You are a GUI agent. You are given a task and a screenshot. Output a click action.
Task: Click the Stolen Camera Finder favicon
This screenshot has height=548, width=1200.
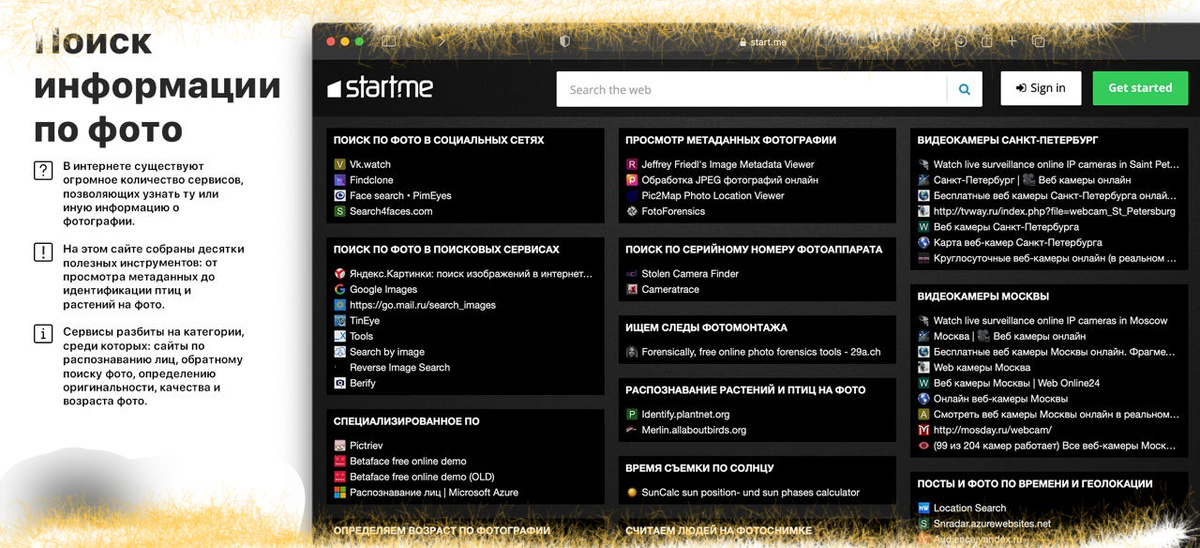pos(632,273)
